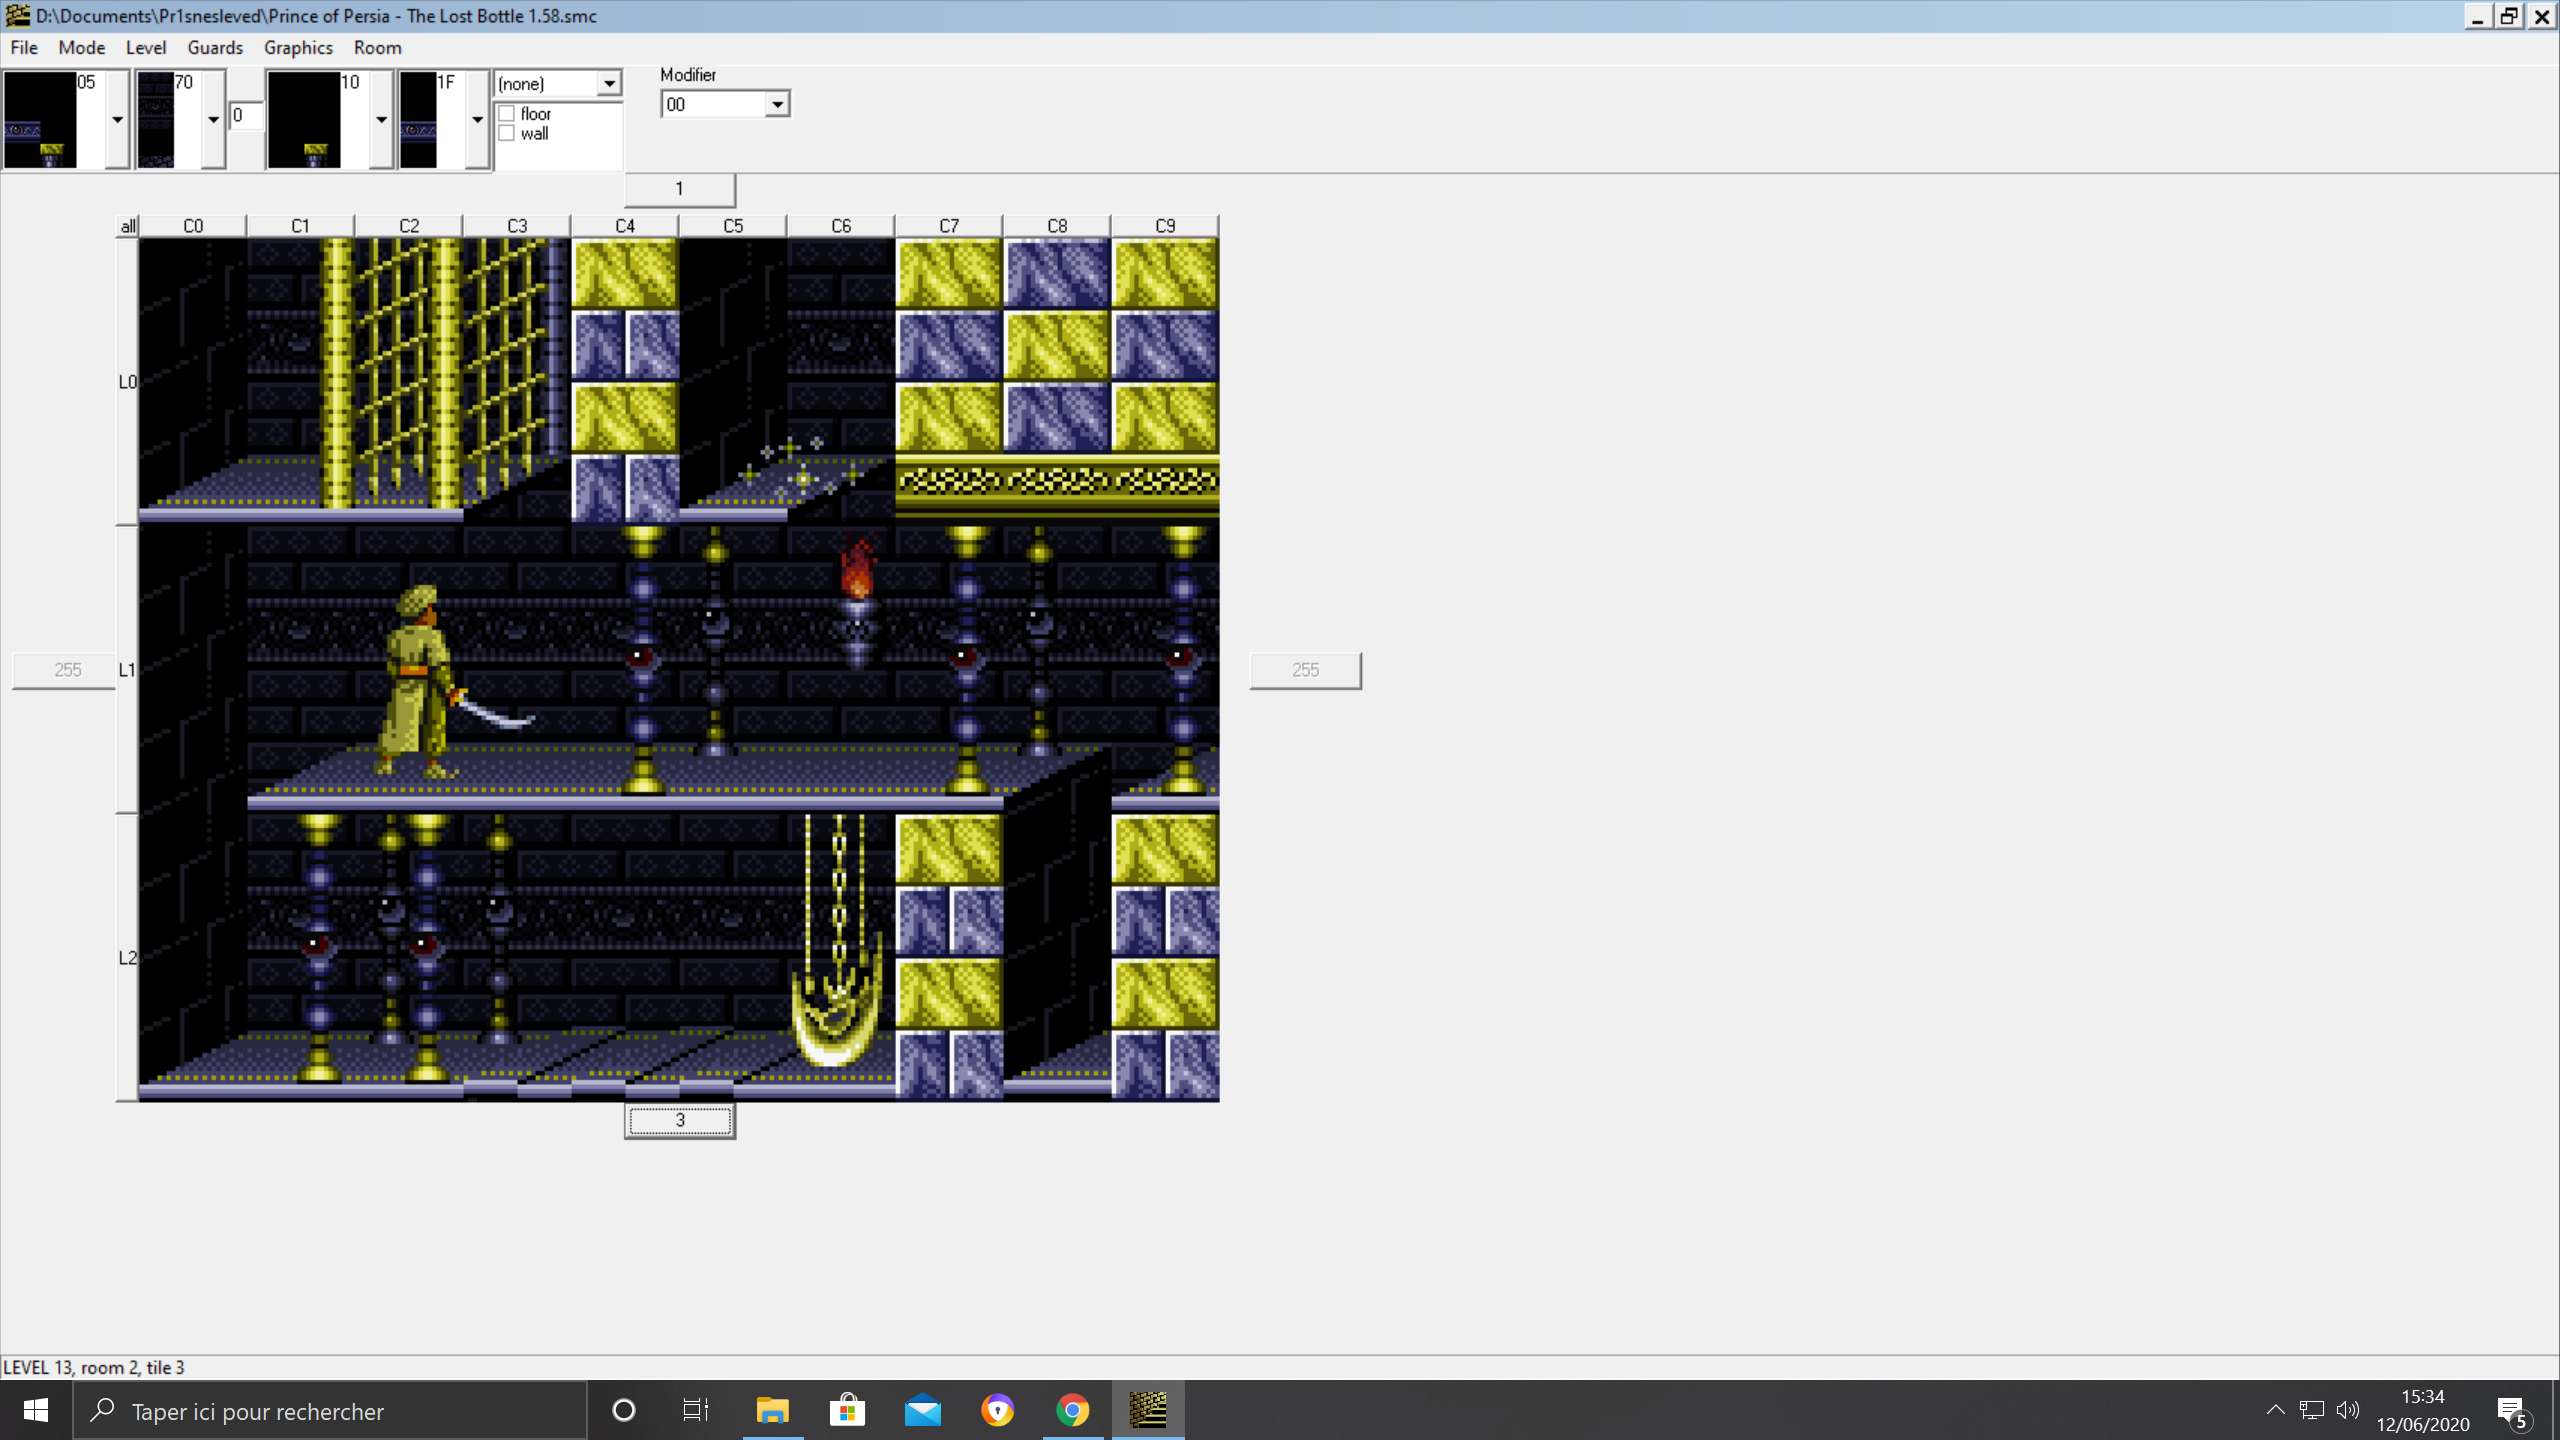Open Microsoft Store from taskbar
Image resolution: width=2560 pixels, height=1440 pixels.
pos(847,1410)
